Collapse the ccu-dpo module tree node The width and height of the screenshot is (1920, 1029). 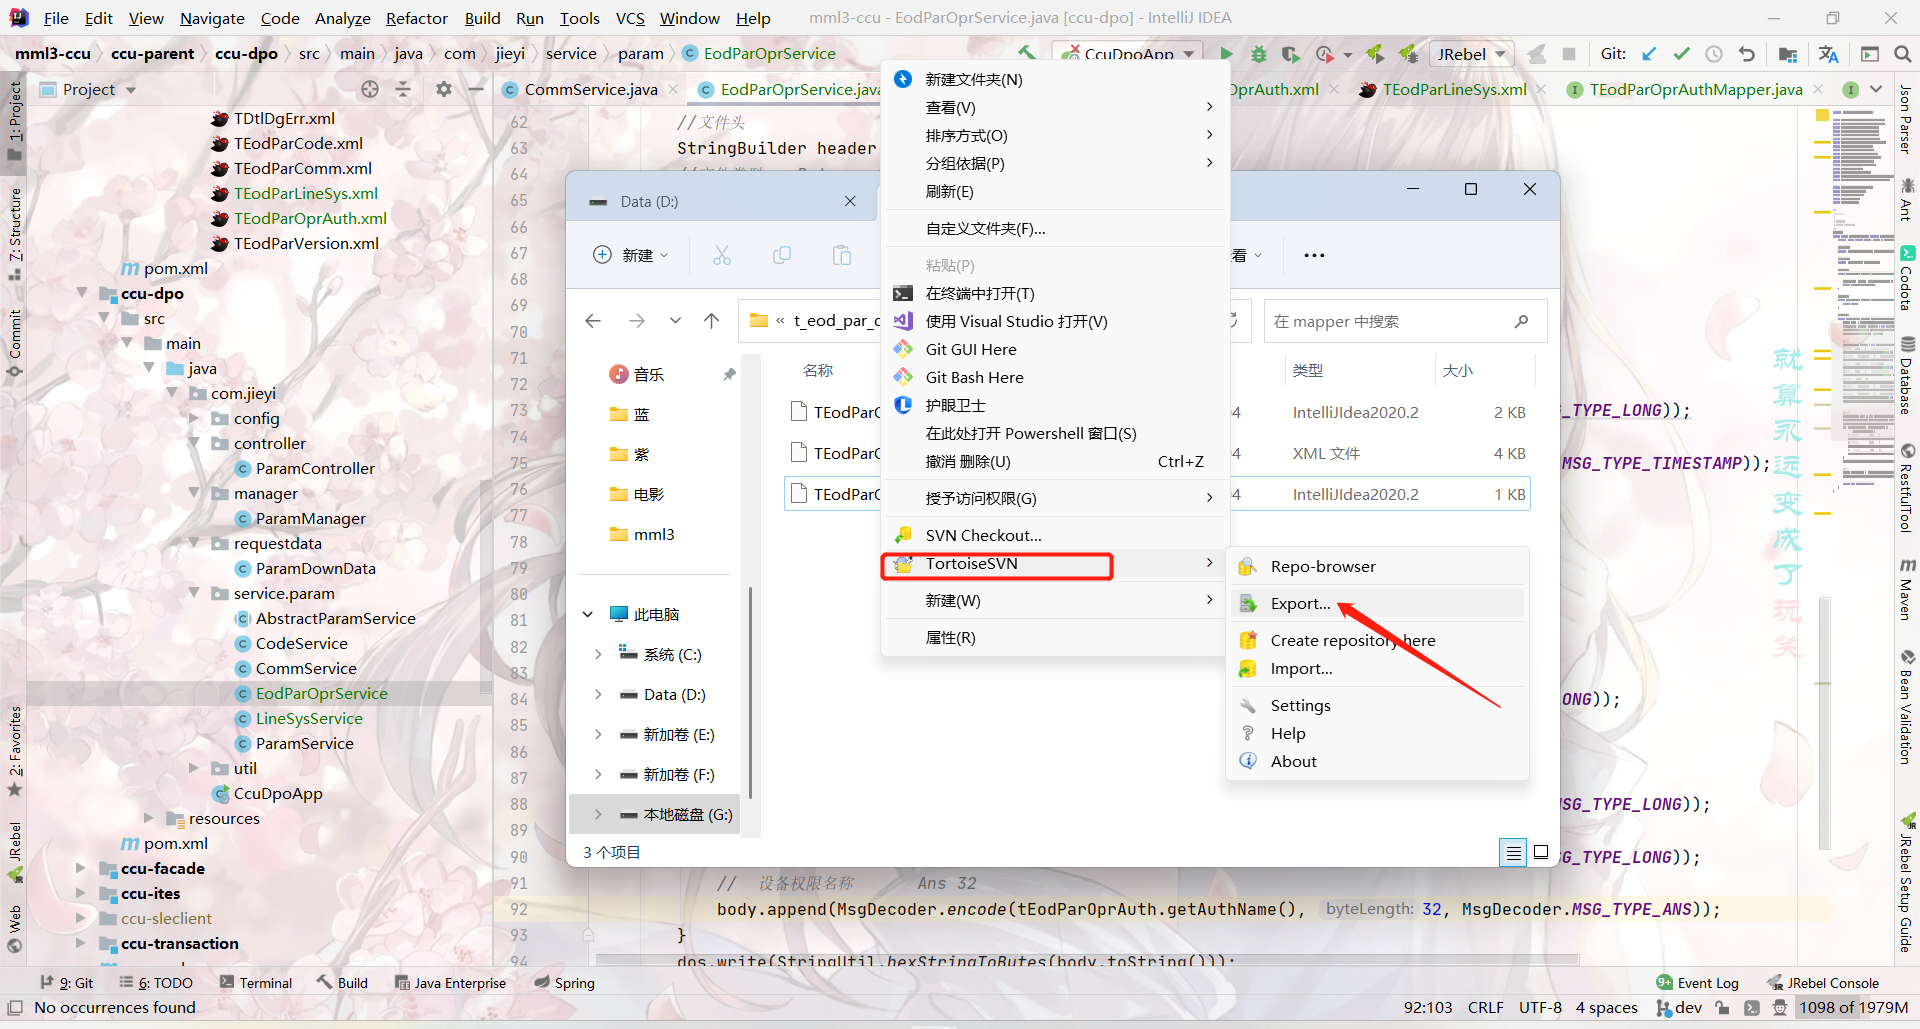83,293
